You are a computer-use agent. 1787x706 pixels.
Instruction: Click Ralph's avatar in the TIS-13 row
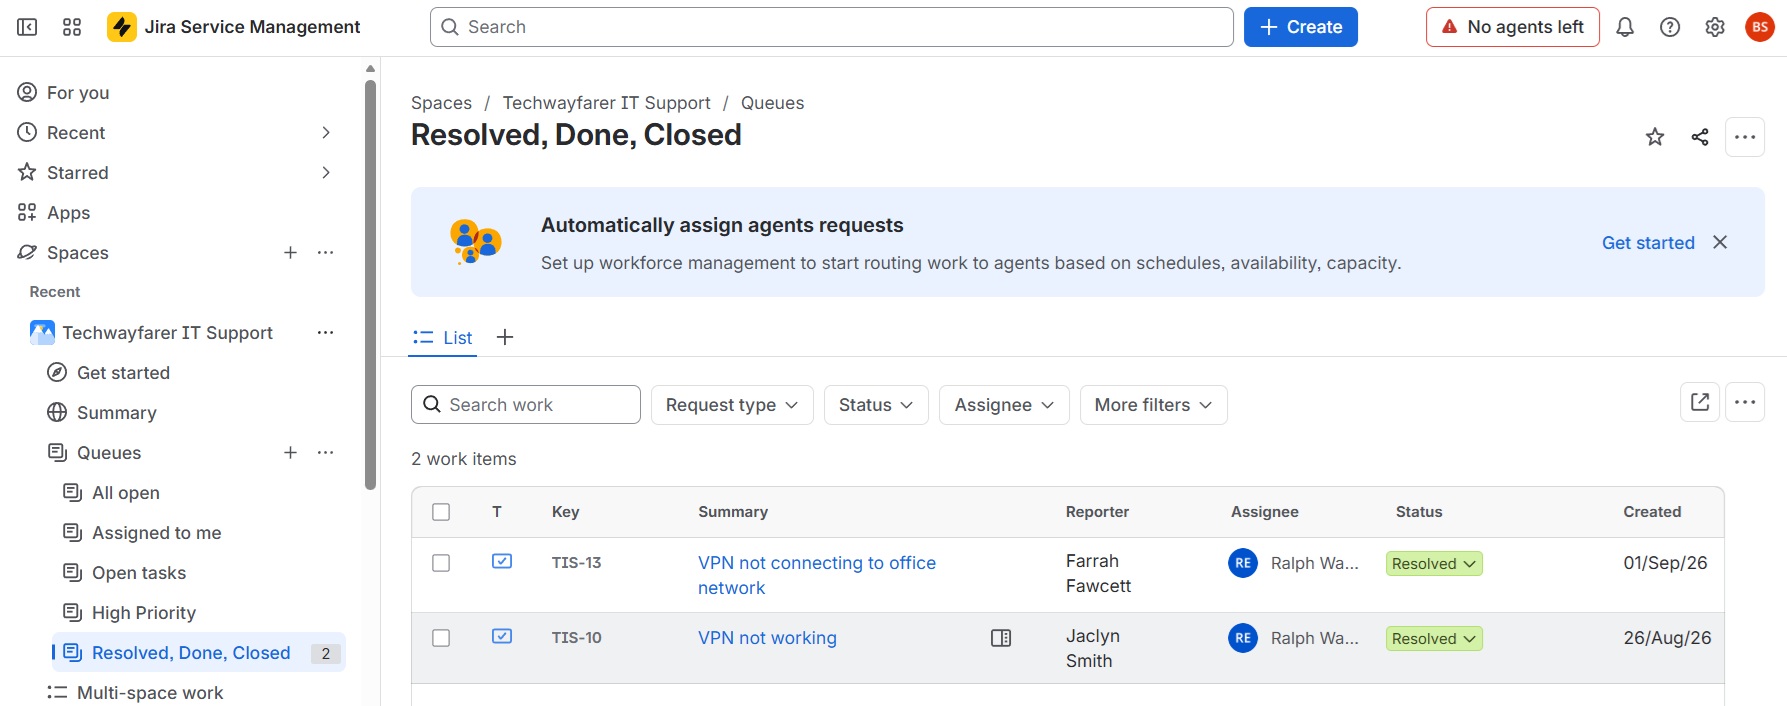point(1243,563)
